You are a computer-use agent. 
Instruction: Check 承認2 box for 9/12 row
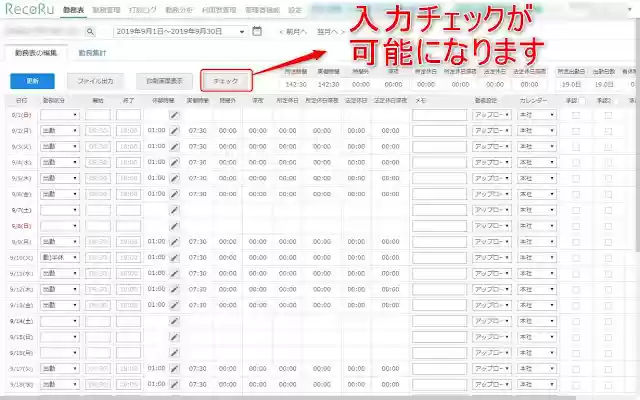[x=608, y=290]
